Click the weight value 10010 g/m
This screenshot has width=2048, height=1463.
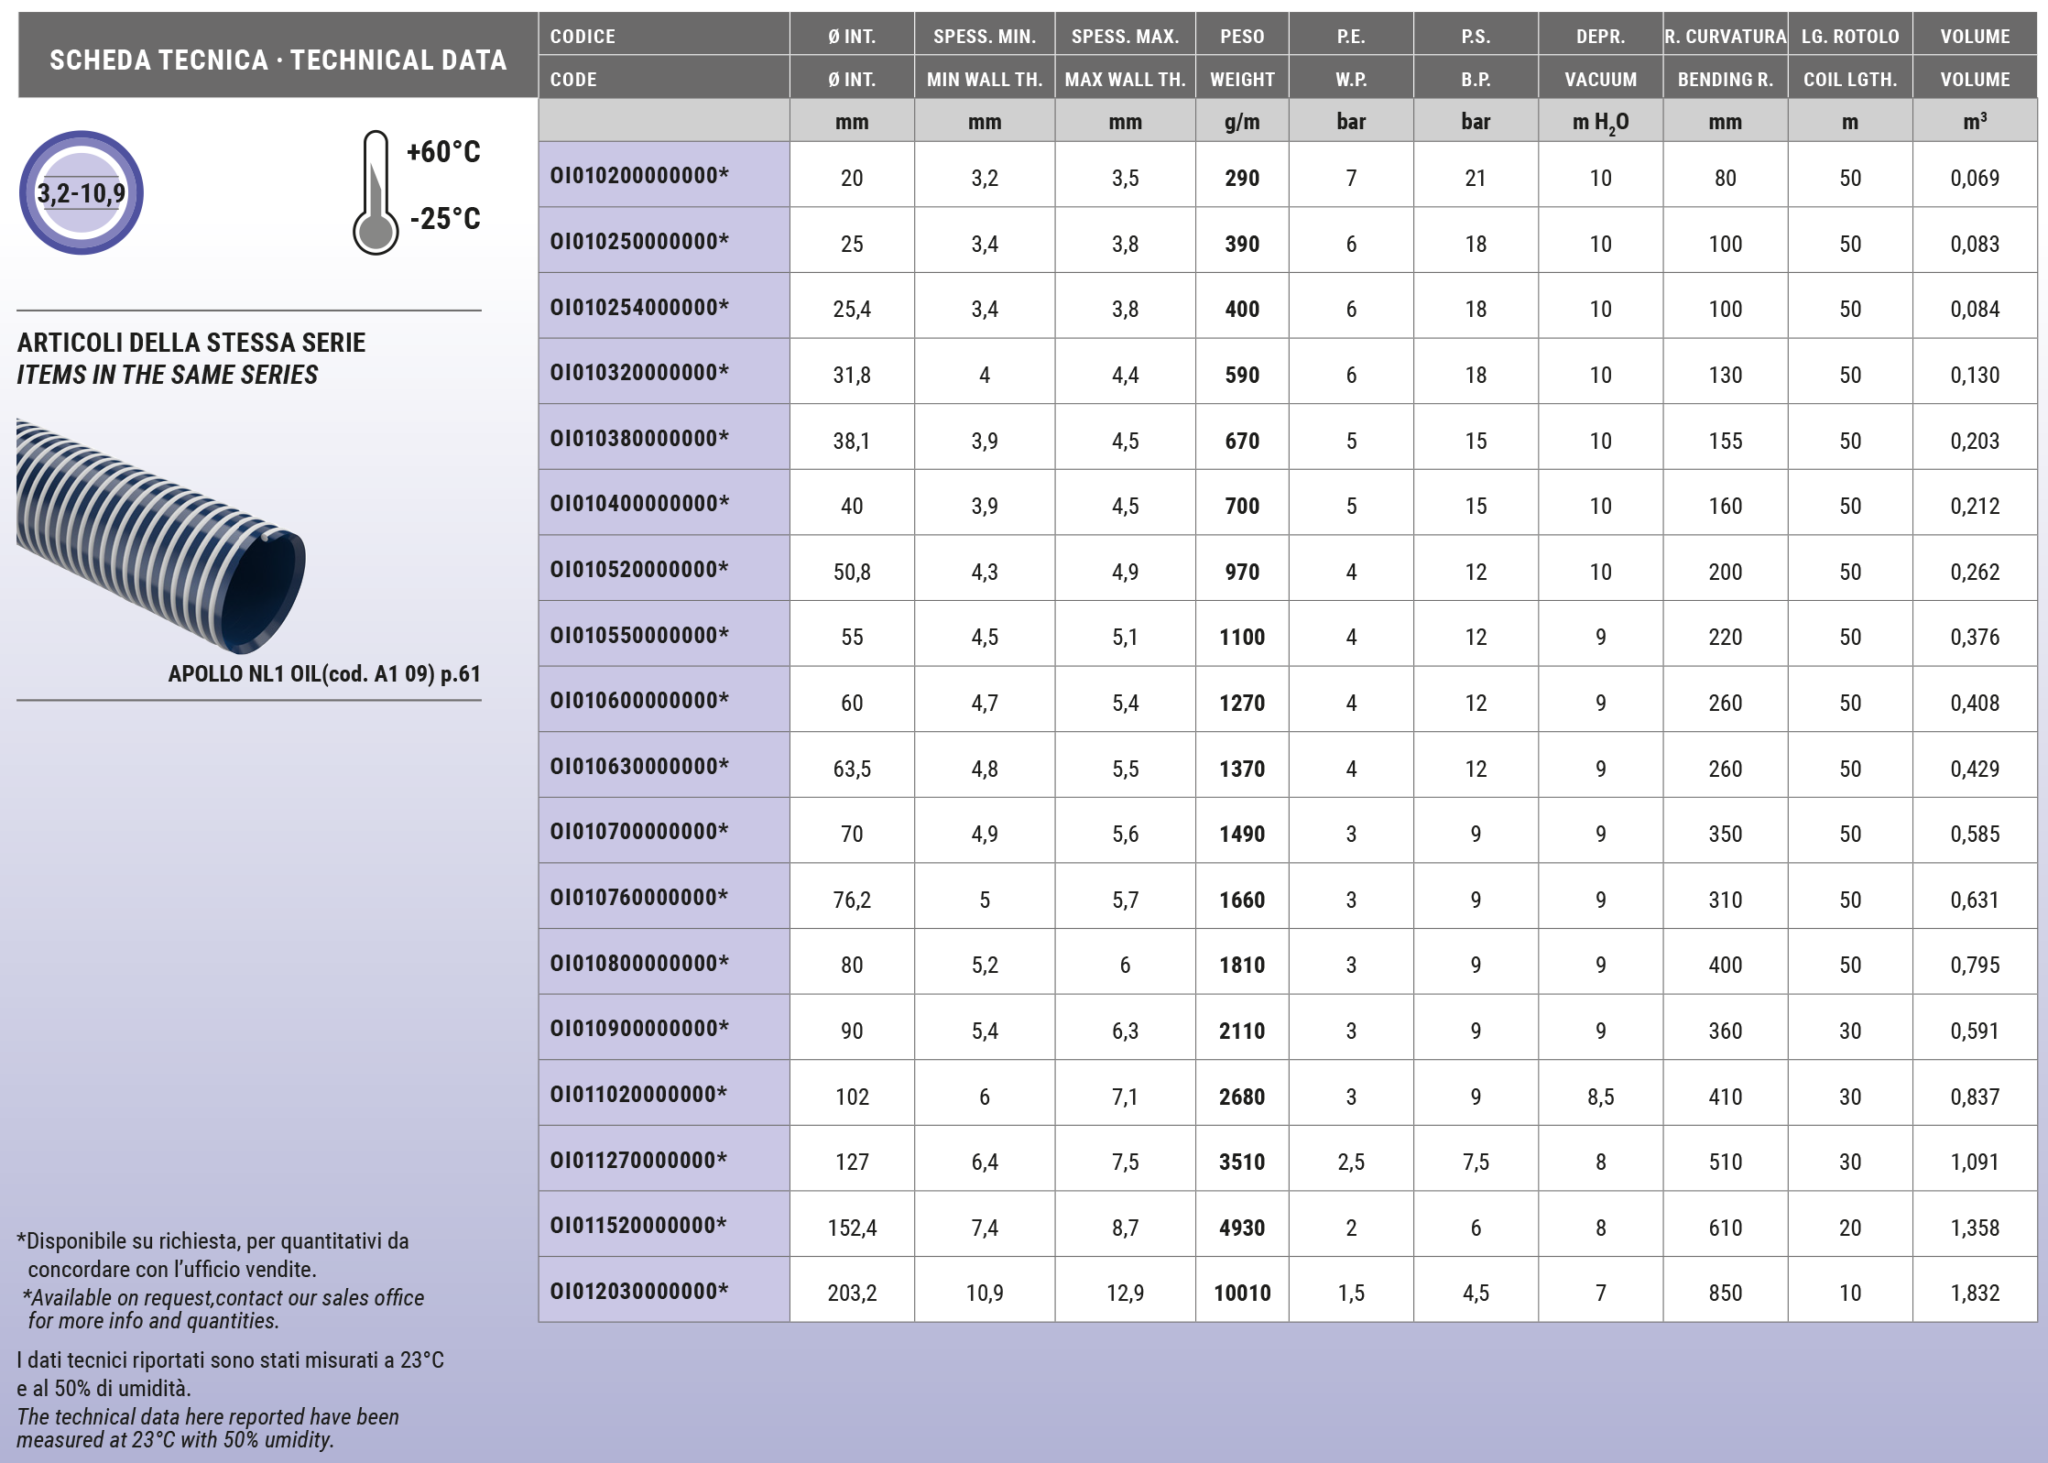click(x=1242, y=1293)
